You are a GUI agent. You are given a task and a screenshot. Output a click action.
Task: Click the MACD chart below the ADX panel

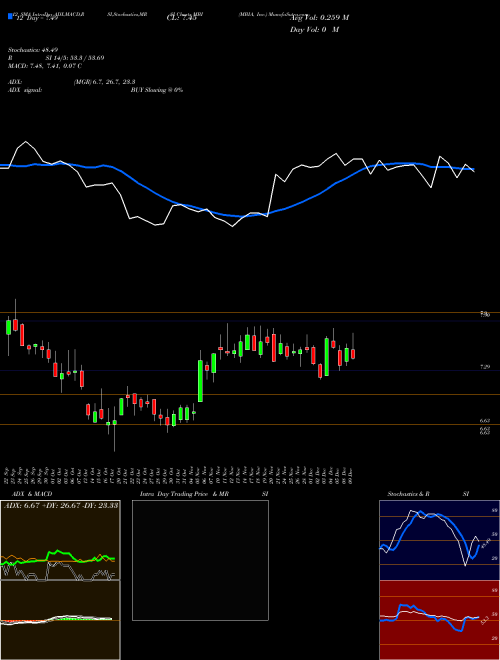60,620
